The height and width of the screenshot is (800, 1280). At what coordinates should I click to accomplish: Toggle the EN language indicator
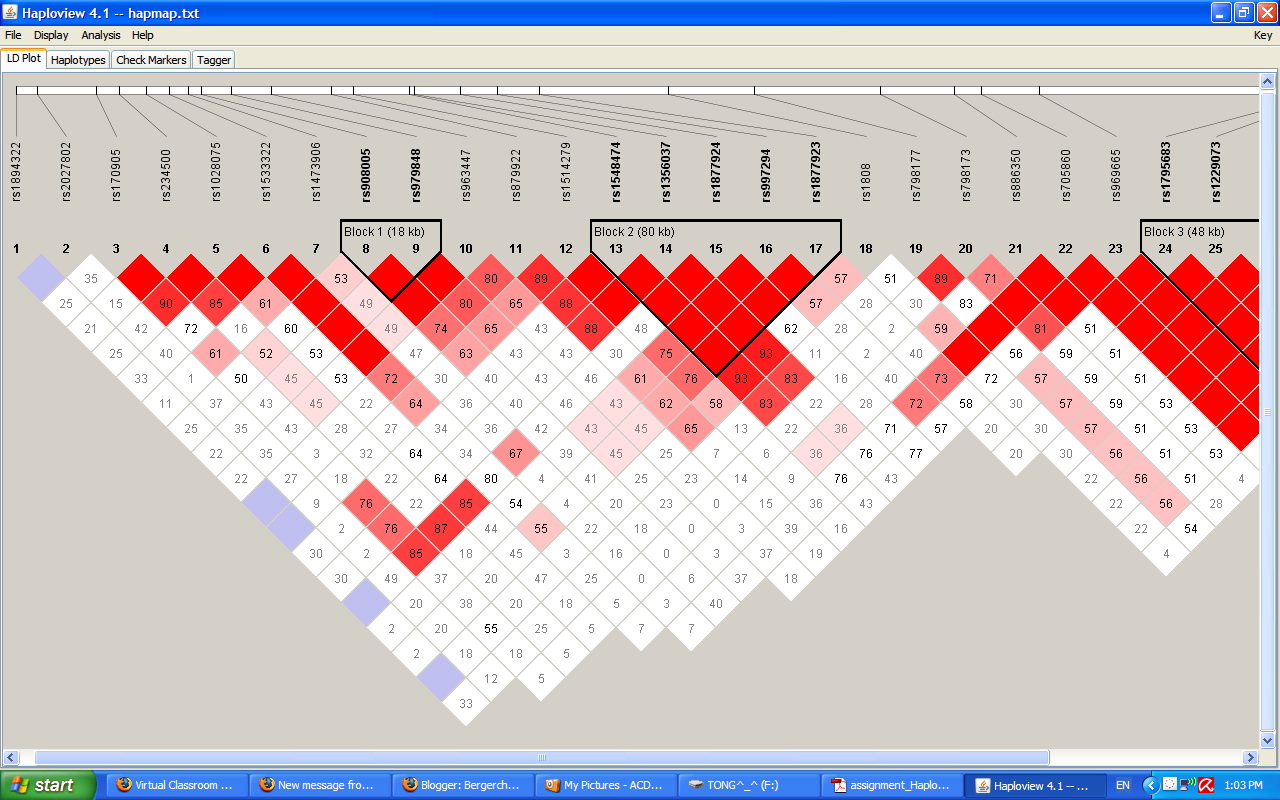click(1122, 785)
